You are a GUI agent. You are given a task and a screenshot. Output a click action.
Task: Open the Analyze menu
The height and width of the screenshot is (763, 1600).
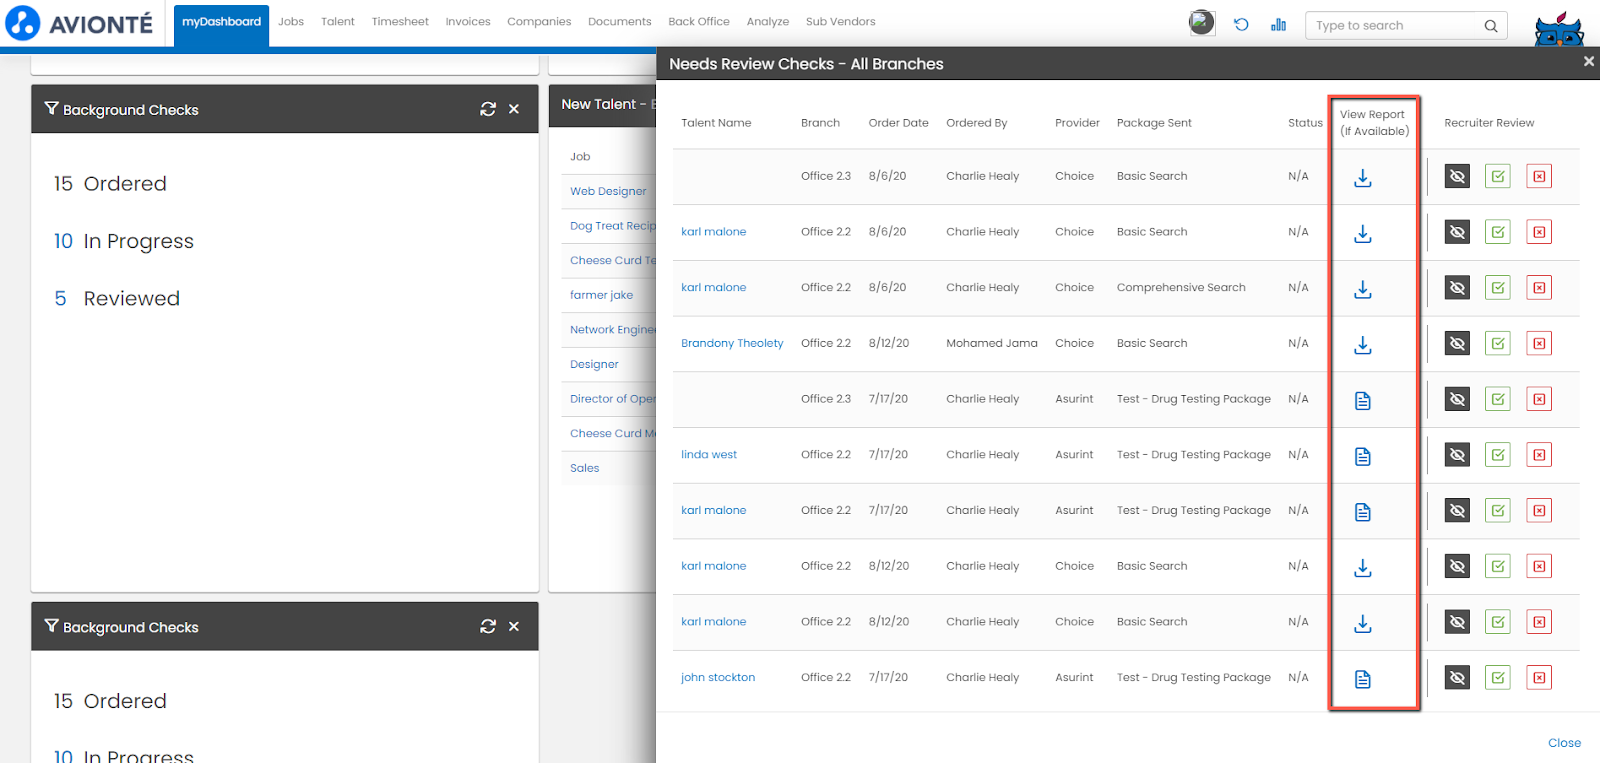coord(767,21)
